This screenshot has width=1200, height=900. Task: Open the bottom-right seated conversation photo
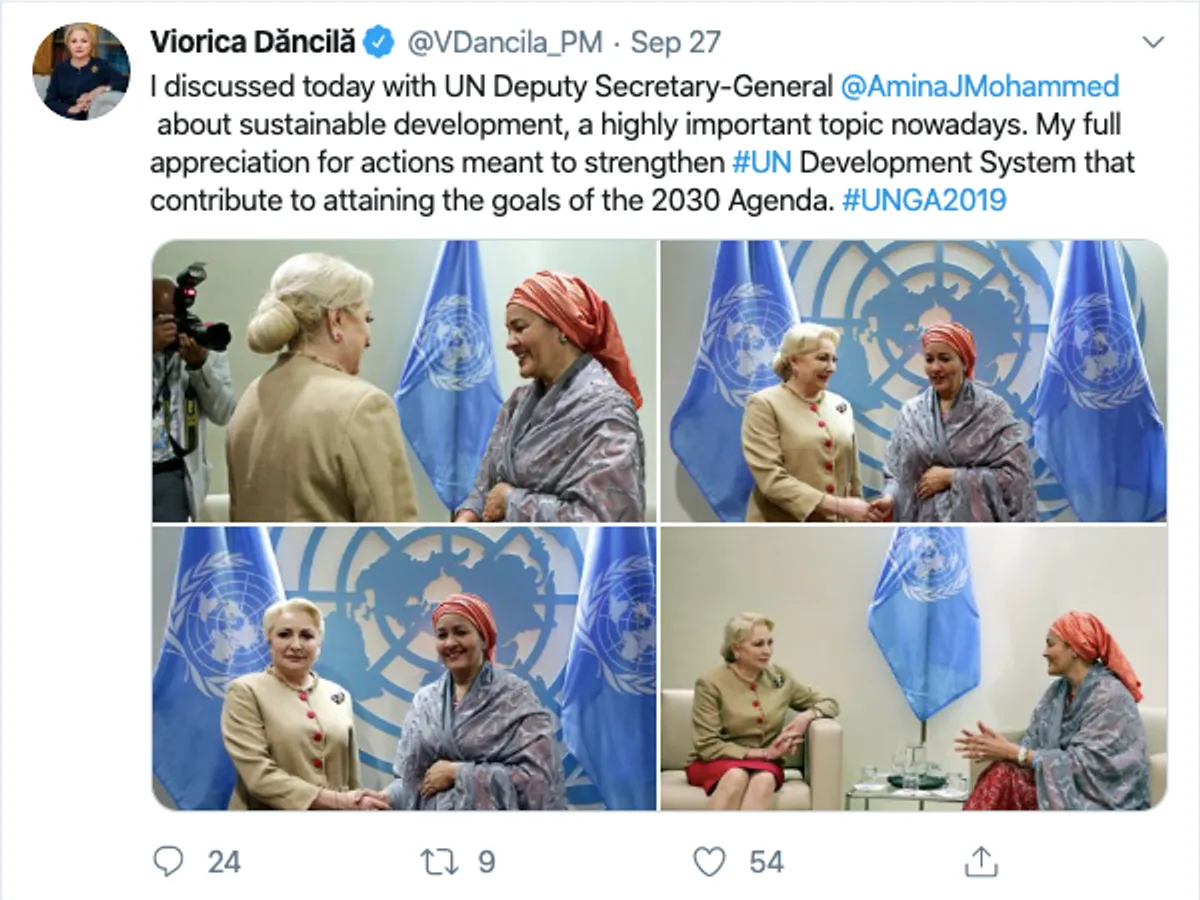coord(914,668)
